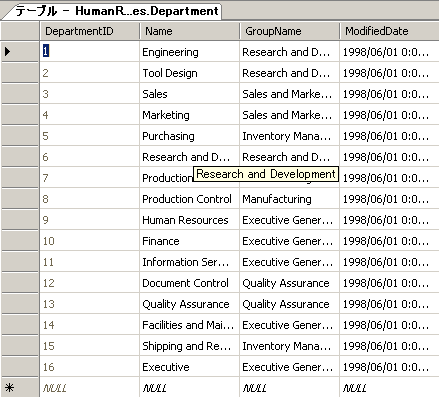The height and width of the screenshot is (397, 439).
Task: Click the NULL DepartmentID cell in new row
Action: (89, 387)
